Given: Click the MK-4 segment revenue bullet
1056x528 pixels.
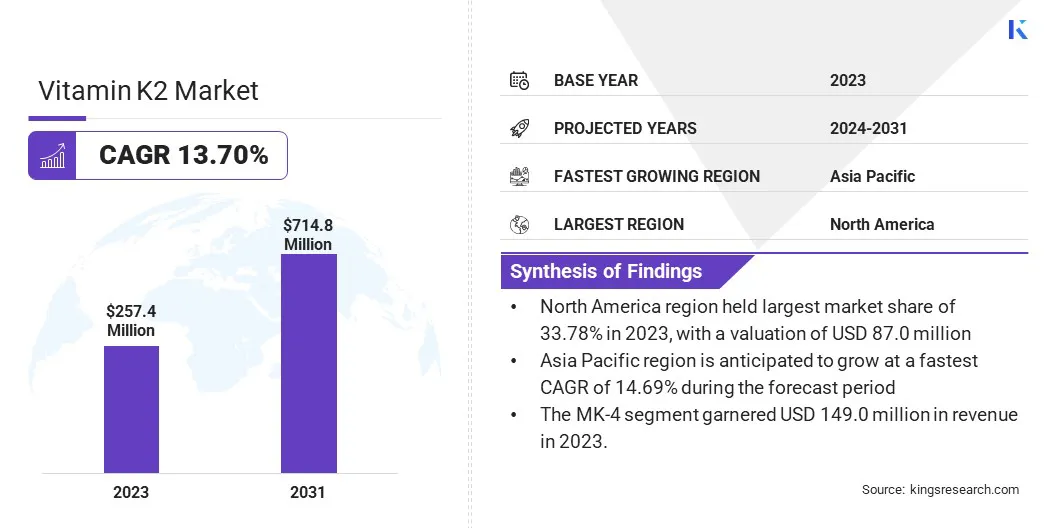Looking at the screenshot, I should click(778, 428).
